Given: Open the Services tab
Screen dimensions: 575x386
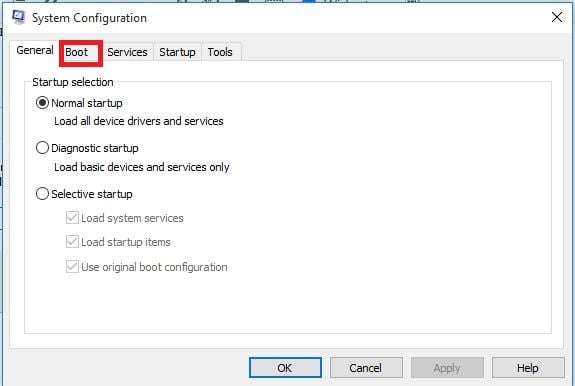Looking at the screenshot, I should point(127,52).
